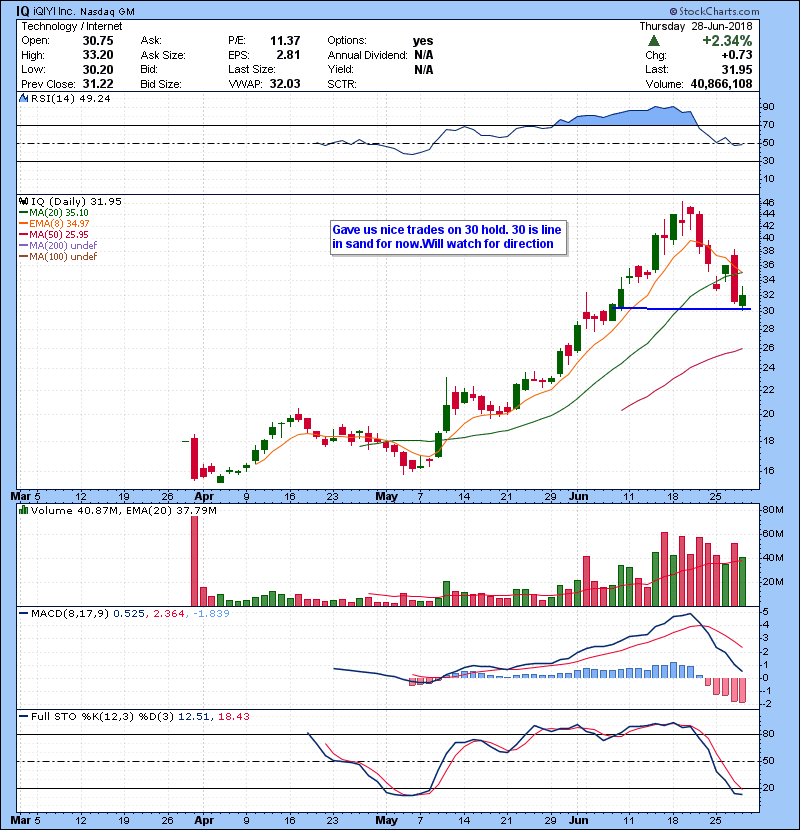Click the Chg value +0.73
The image size is (800, 830).
[736, 55]
